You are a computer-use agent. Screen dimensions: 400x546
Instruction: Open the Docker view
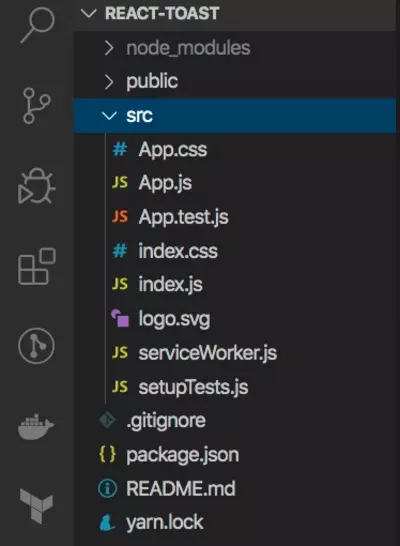pos(36,426)
